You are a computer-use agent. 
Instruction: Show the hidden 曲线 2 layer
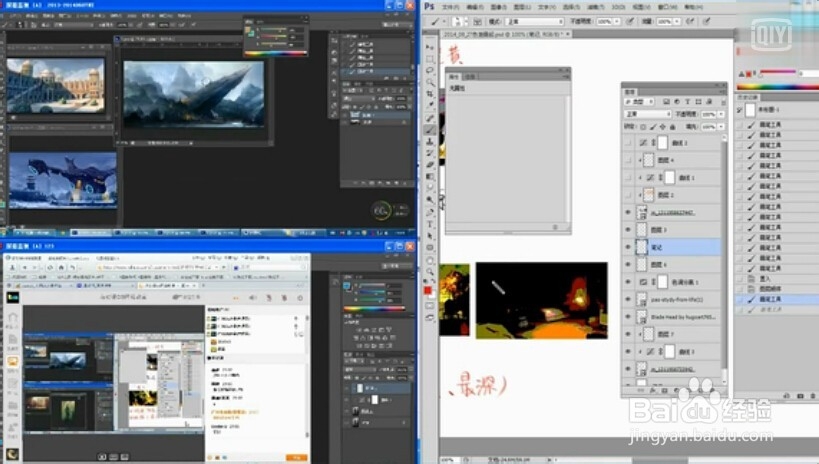point(628,143)
